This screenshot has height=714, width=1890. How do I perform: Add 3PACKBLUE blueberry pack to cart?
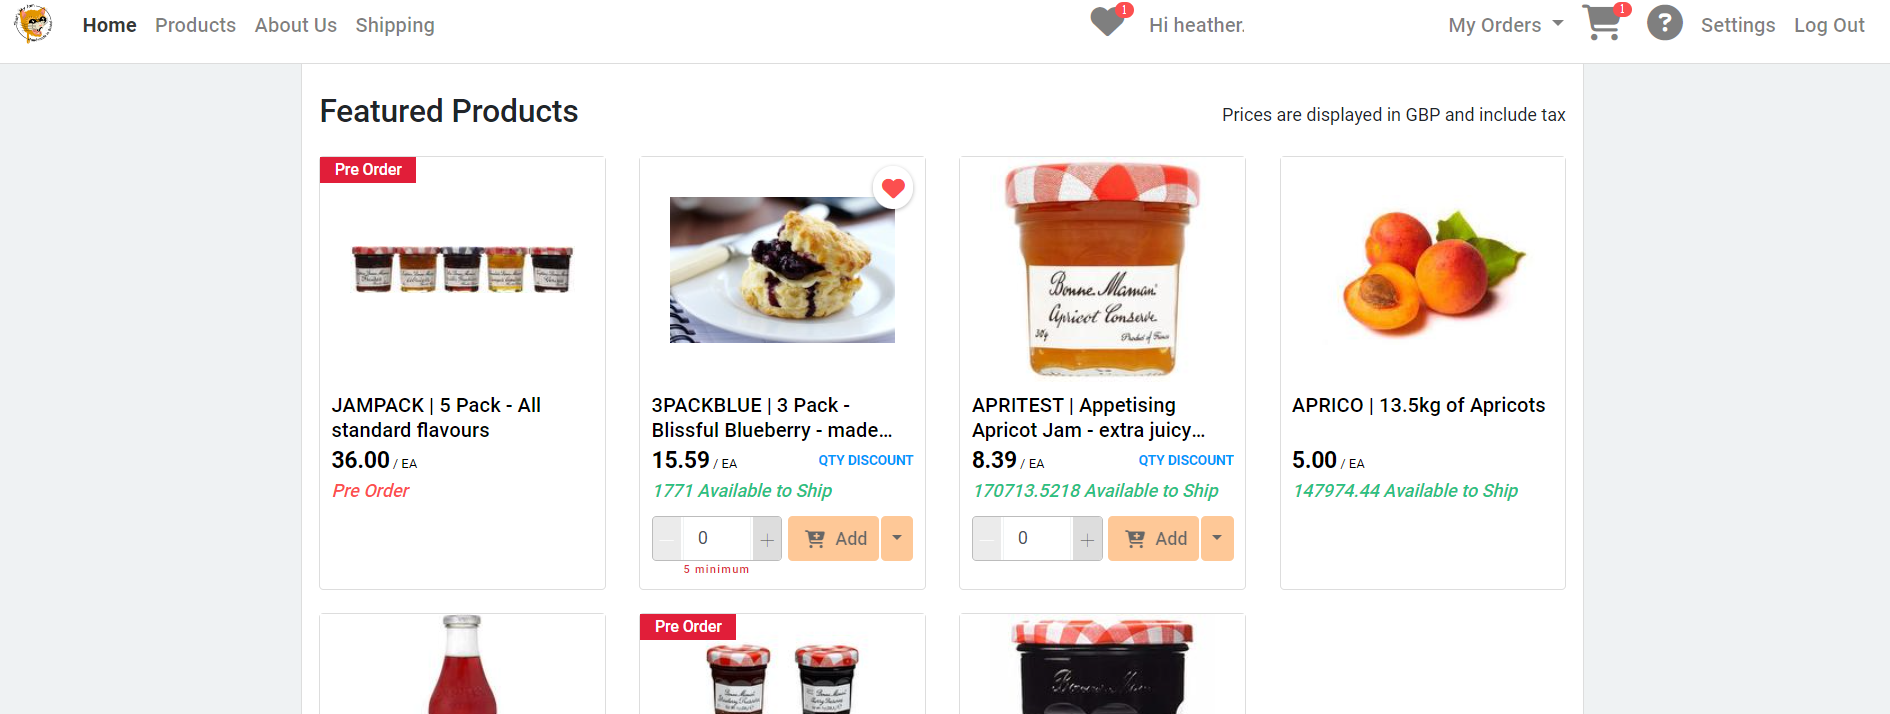tap(833, 538)
